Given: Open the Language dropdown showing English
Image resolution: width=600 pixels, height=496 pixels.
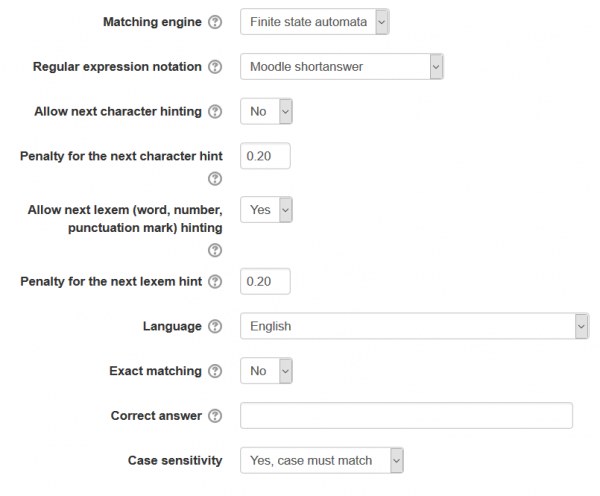Looking at the screenshot, I should point(414,326).
